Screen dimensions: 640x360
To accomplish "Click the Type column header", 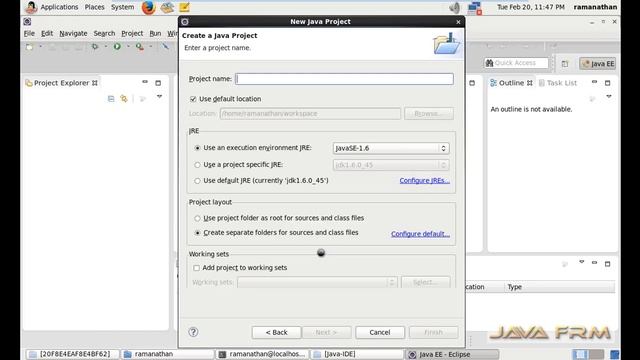I will 559,287.
